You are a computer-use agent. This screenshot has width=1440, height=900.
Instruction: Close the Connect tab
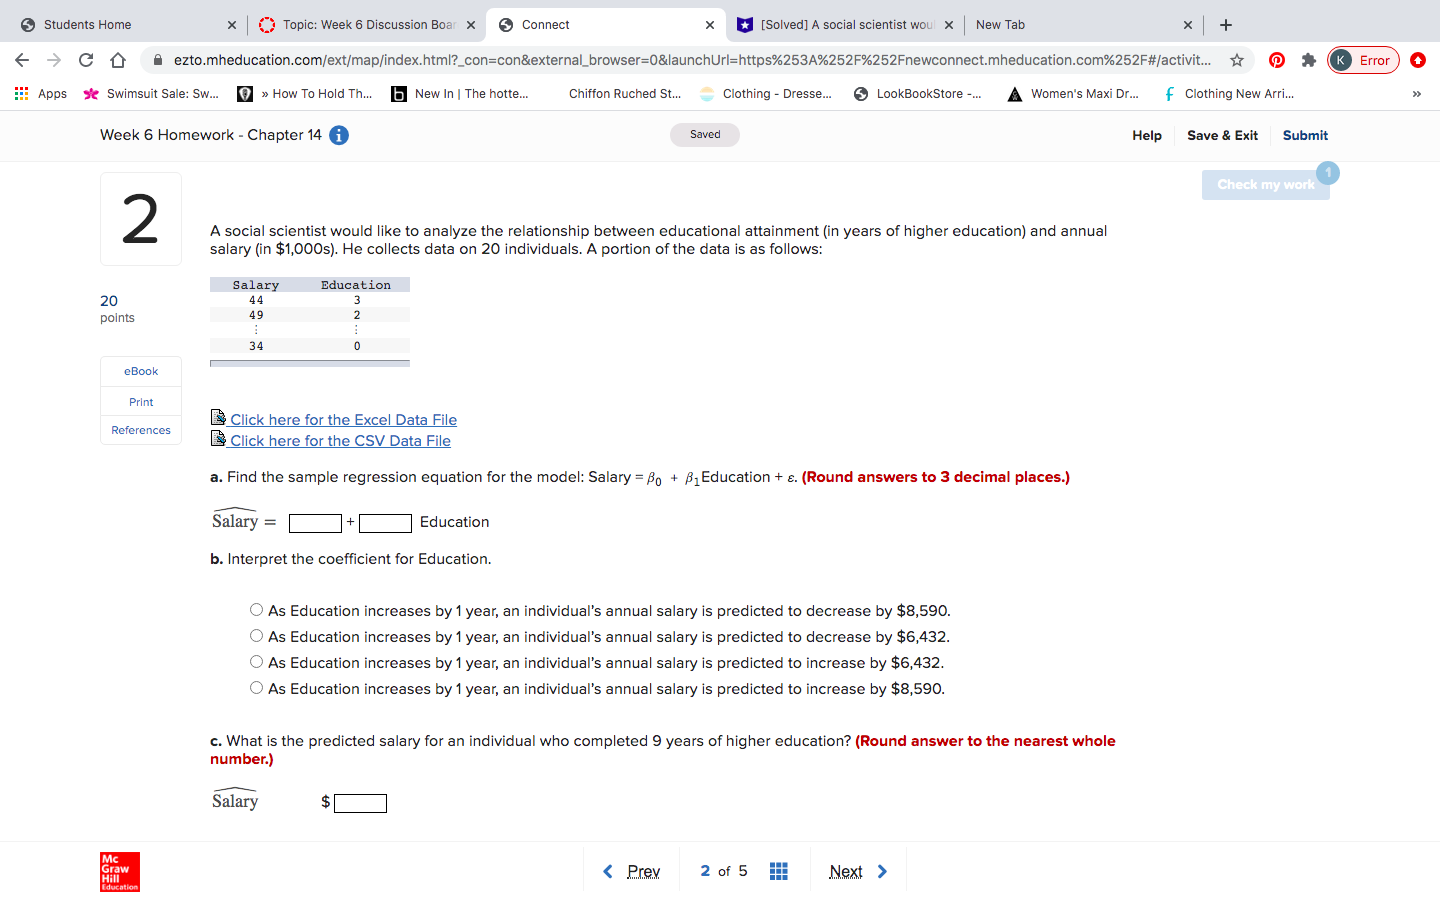710,25
